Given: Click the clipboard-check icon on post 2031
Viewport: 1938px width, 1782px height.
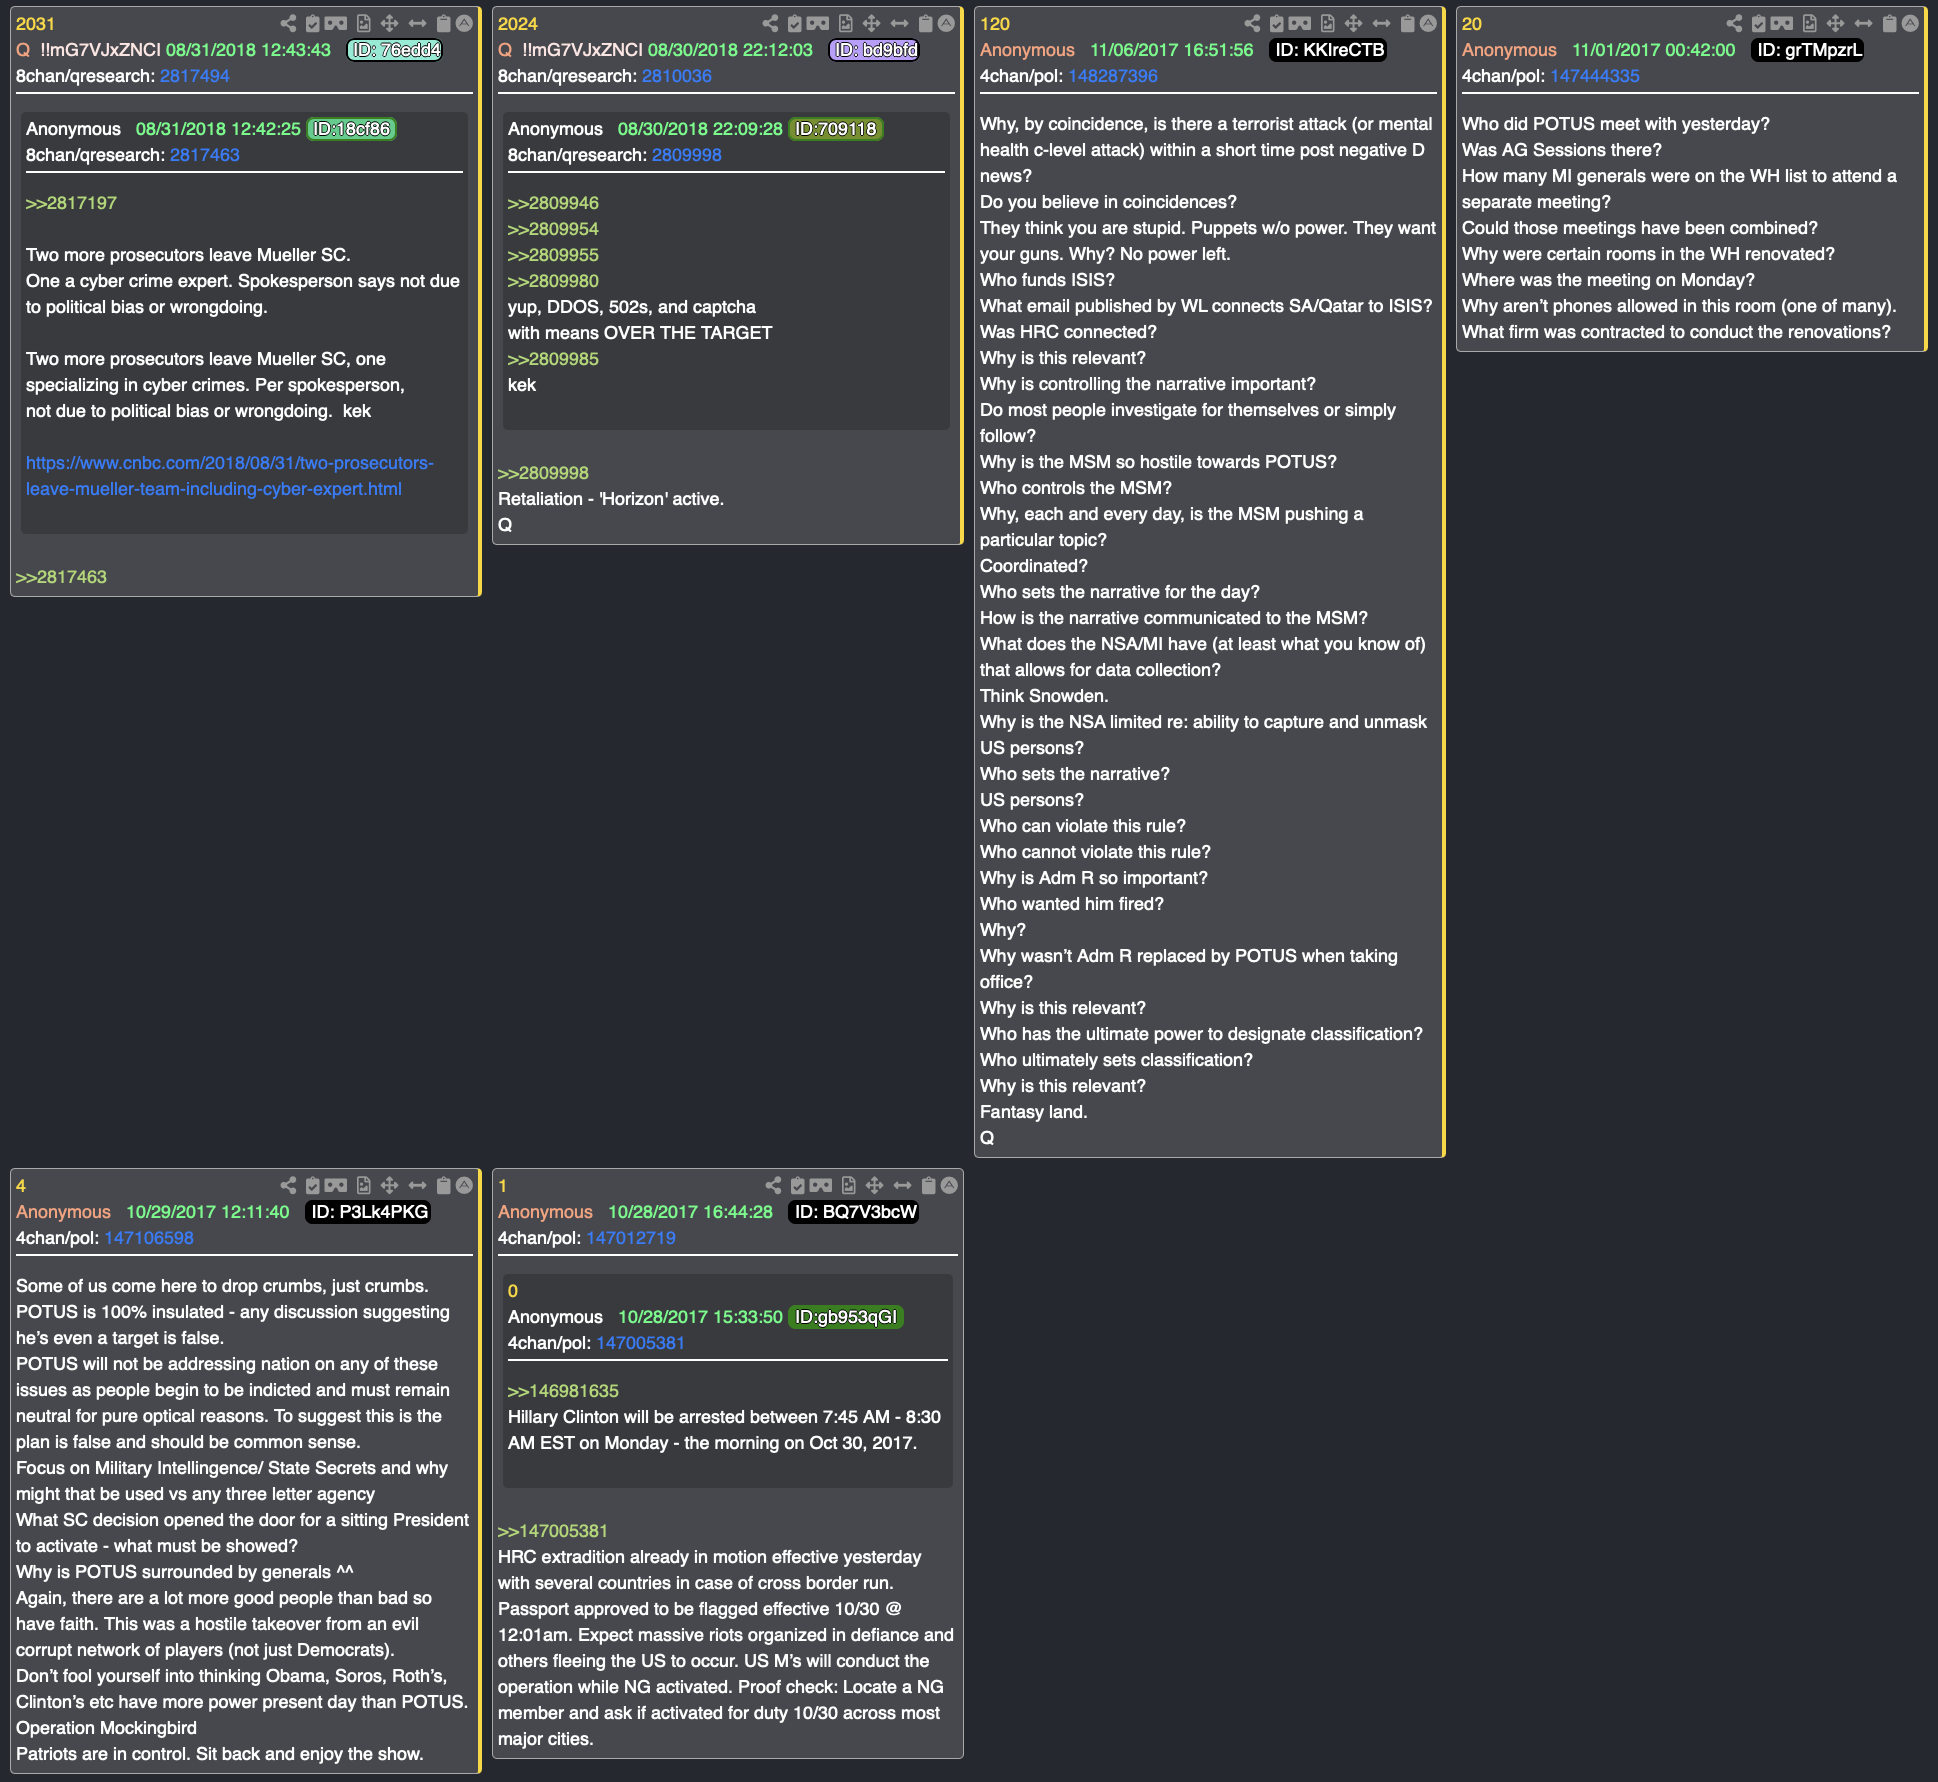Looking at the screenshot, I should (x=313, y=23).
